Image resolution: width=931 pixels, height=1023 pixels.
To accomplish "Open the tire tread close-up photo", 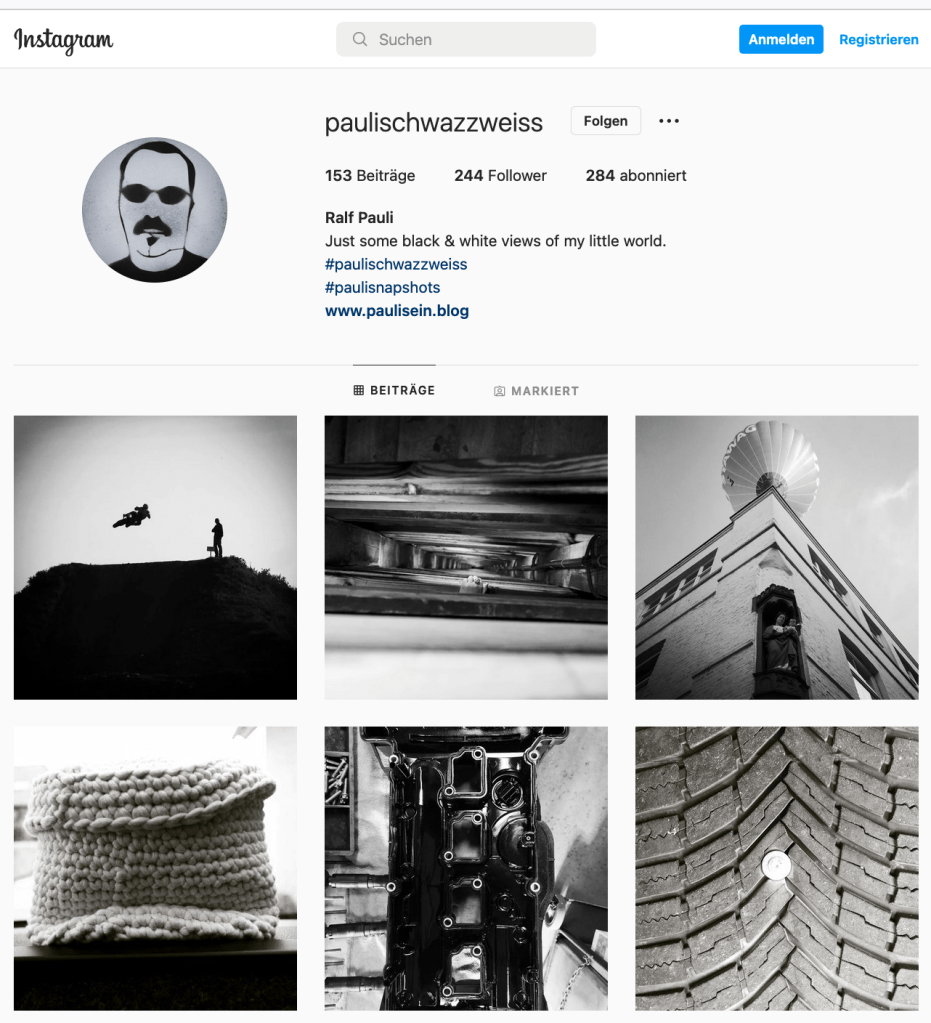I will click(776, 868).
